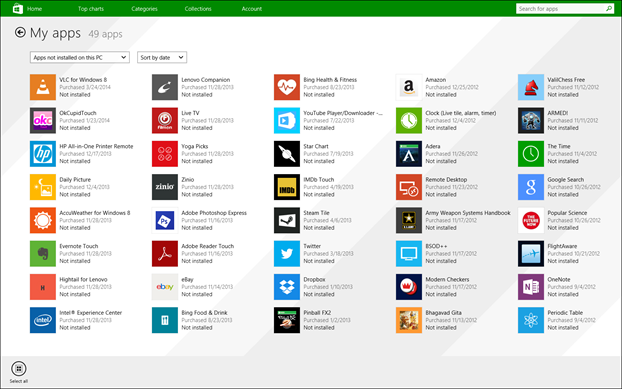Image resolution: width=622 pixels, height=389 pixels.
Task: Select the Intel Experience Center icon
Action: [x=43, y=320]
